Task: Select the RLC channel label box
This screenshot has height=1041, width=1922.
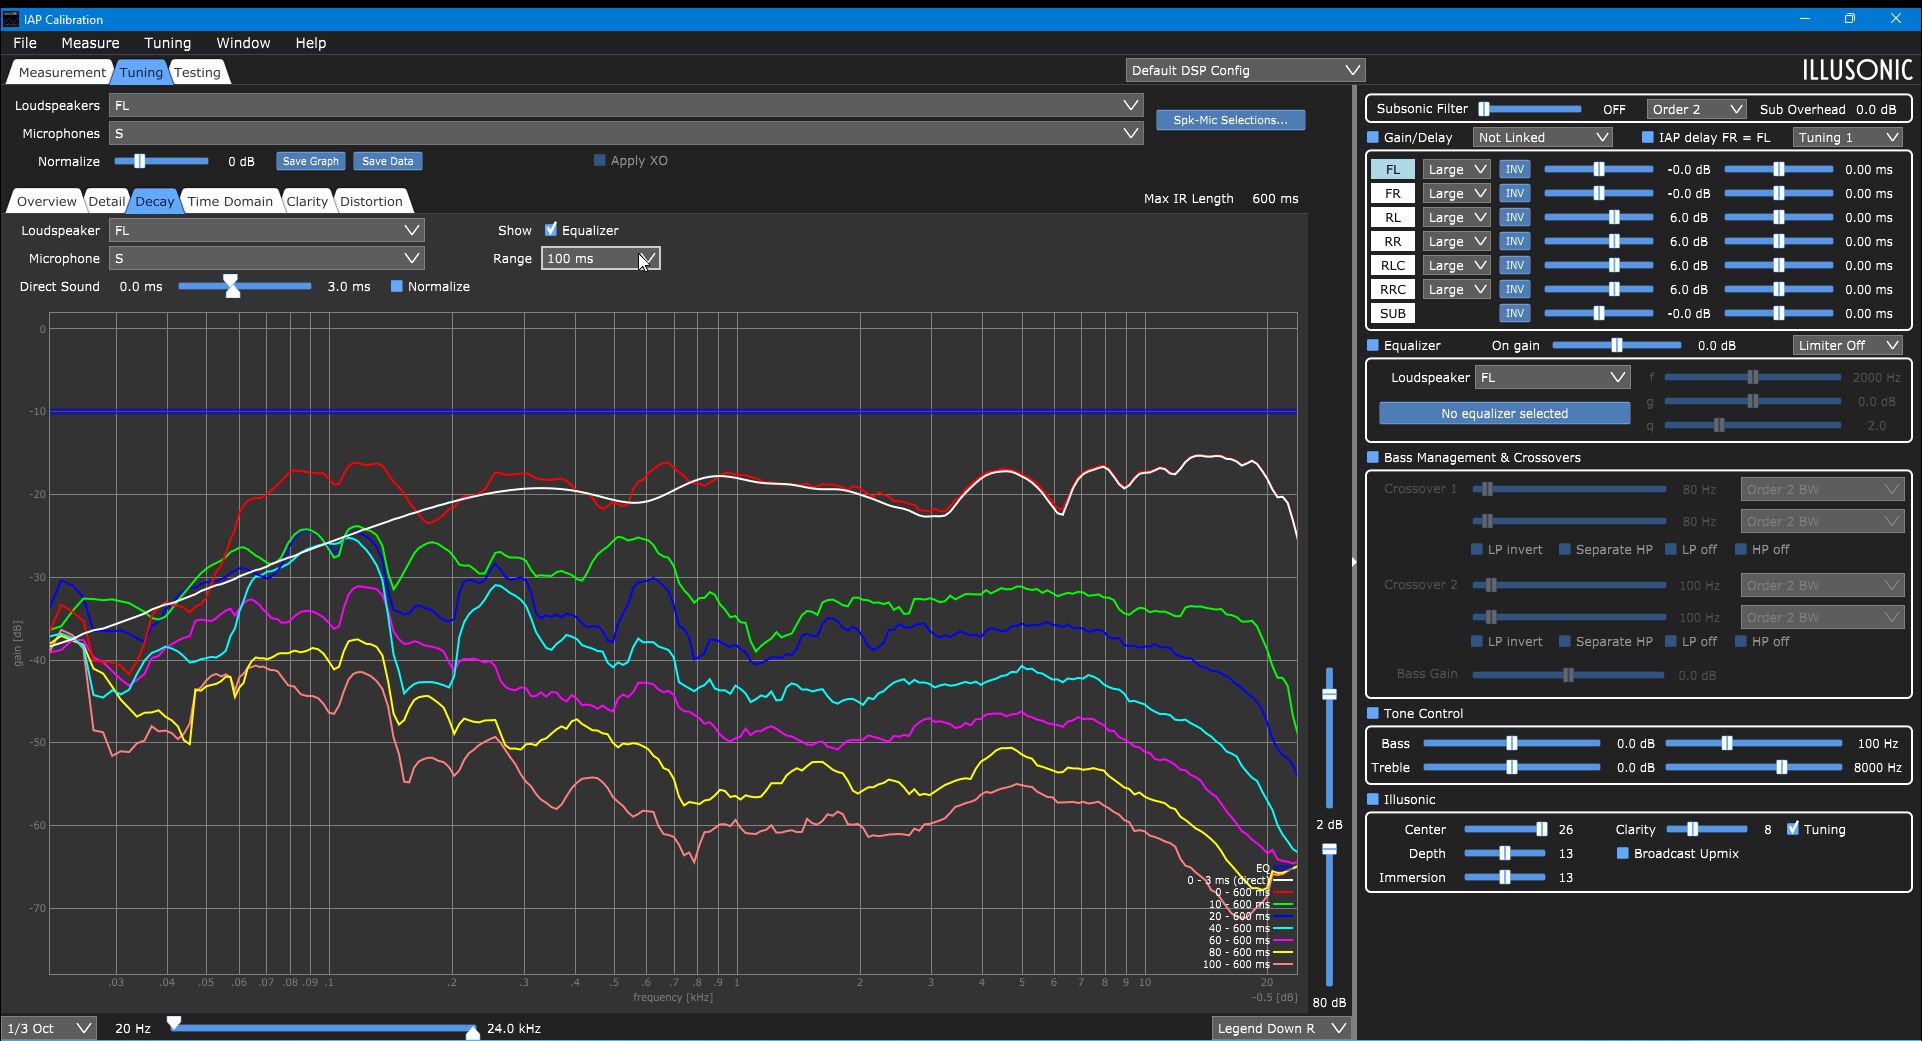Action: (1392, 265)
